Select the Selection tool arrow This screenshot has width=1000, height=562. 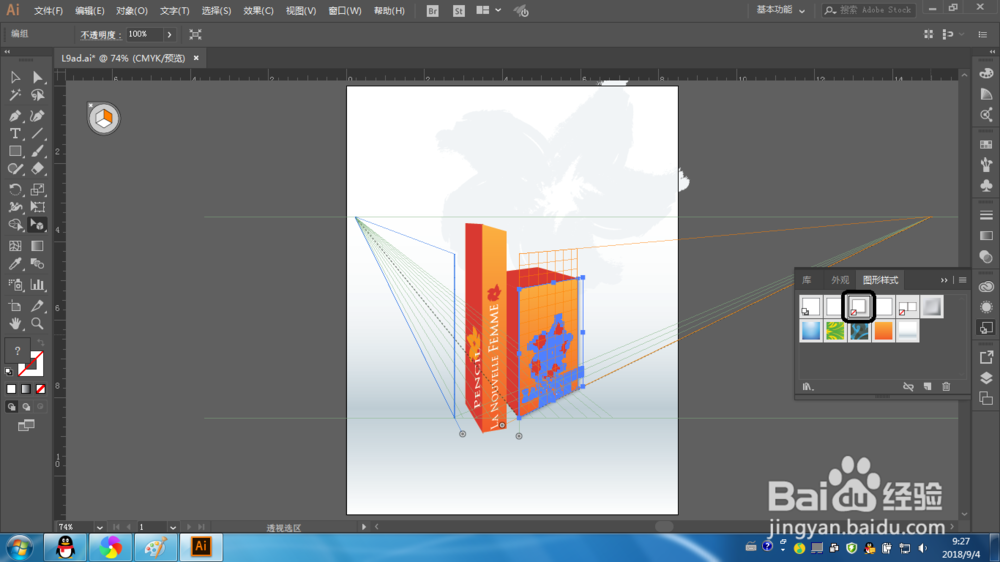[15, 77]
